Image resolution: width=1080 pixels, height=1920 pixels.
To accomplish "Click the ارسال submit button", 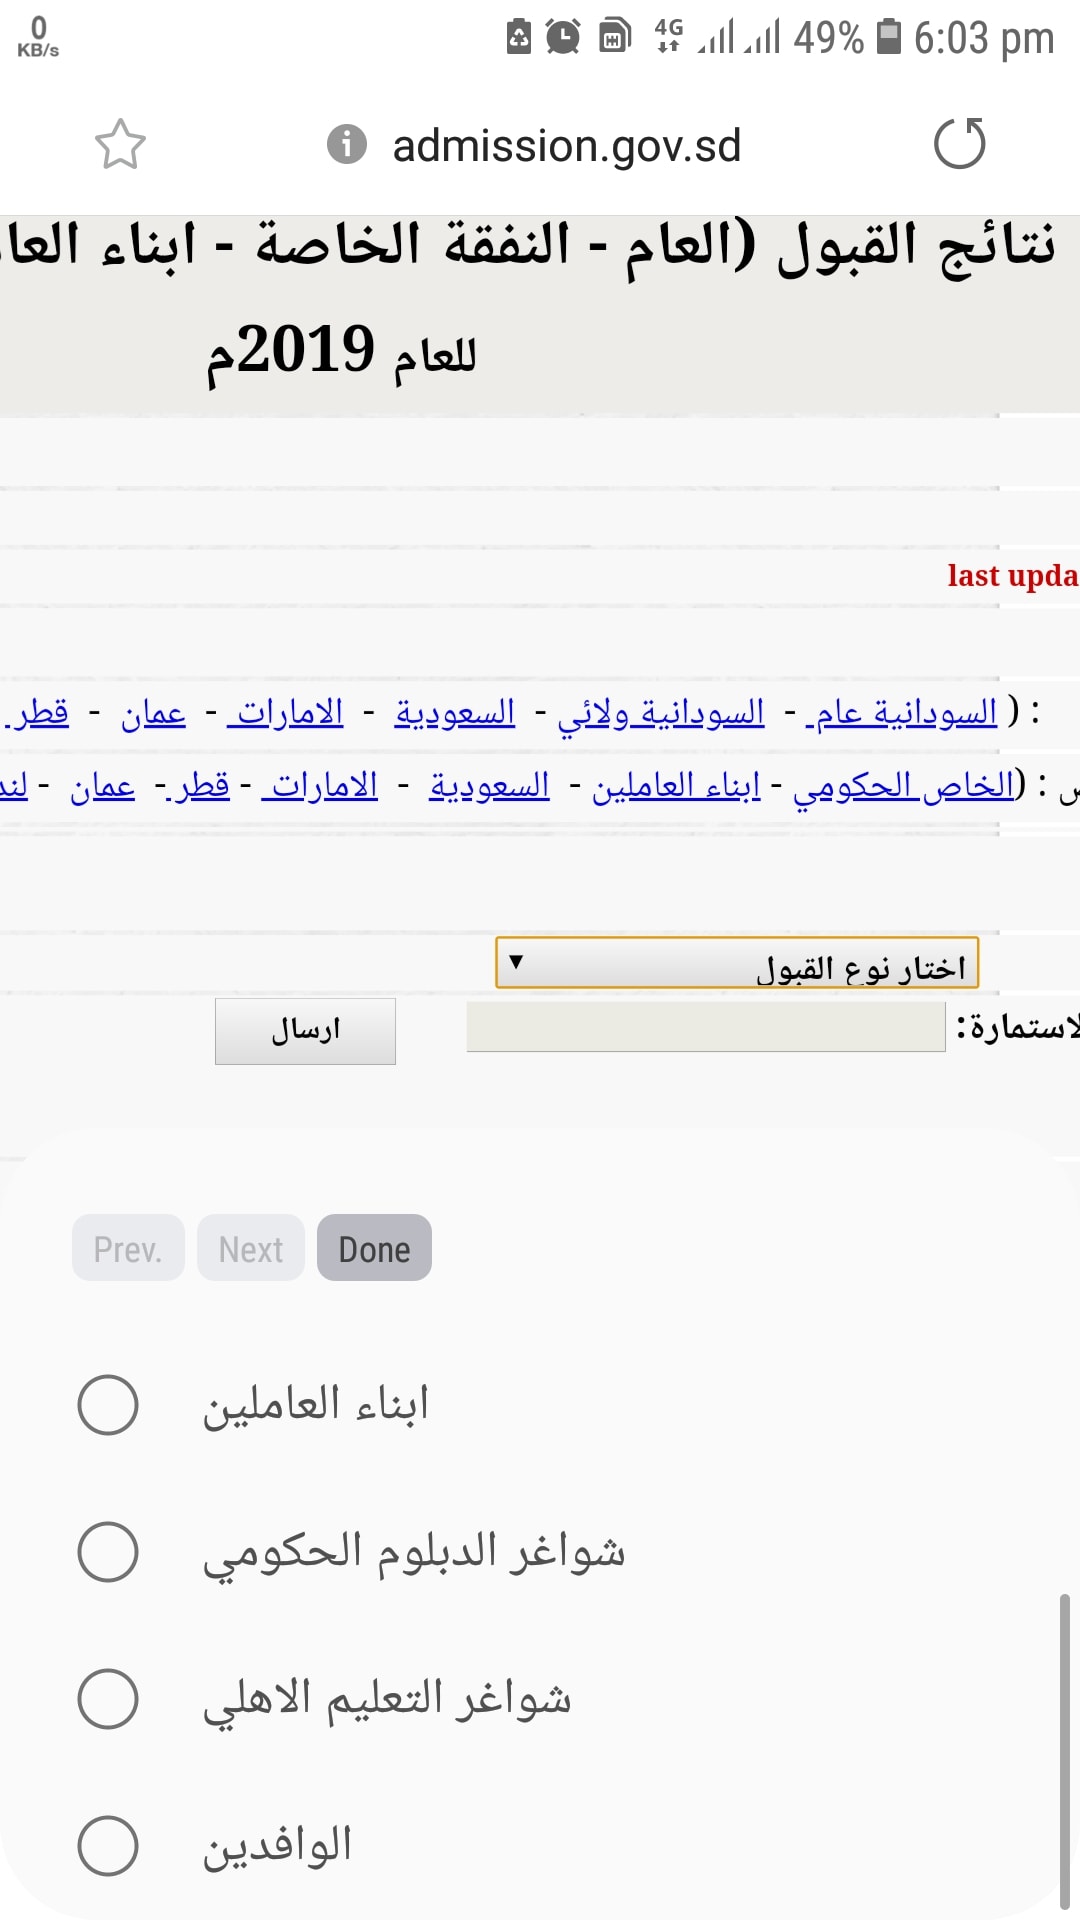I will click(305, 1031).
